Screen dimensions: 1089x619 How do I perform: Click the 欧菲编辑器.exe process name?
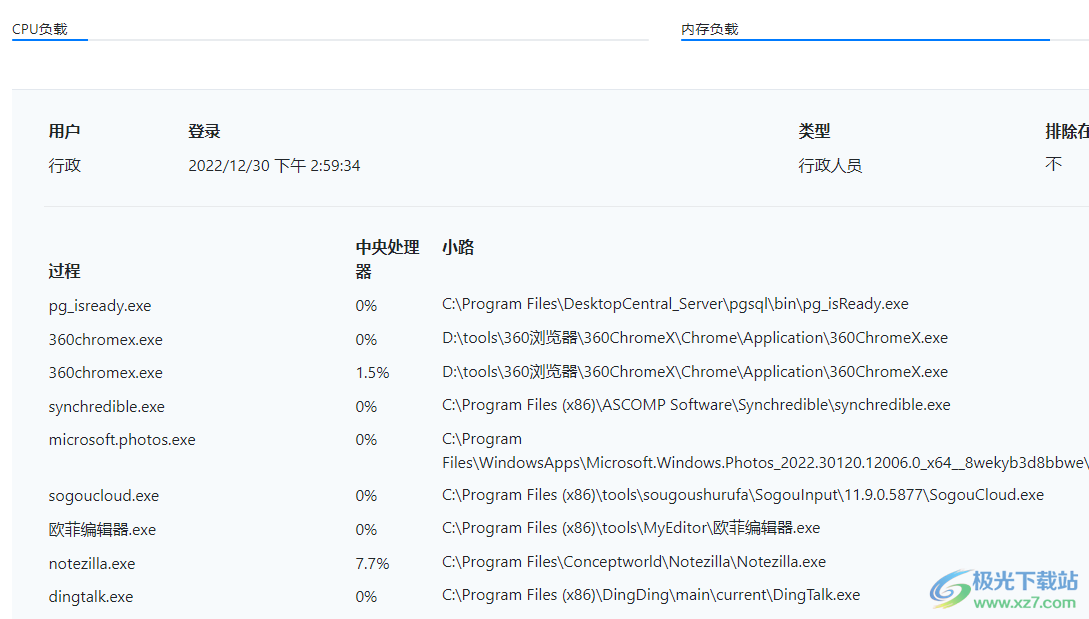(103, 529)
